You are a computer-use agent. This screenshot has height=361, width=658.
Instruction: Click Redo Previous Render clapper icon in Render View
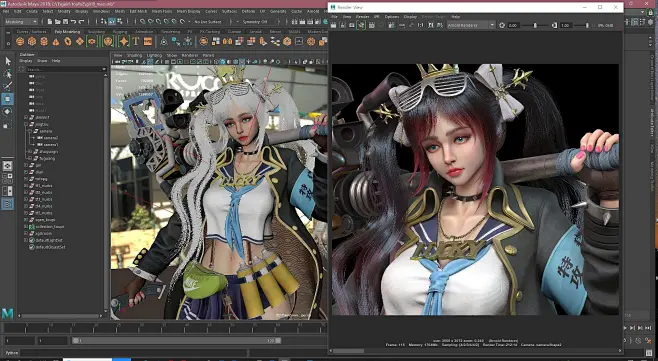(x=334, y=25)
